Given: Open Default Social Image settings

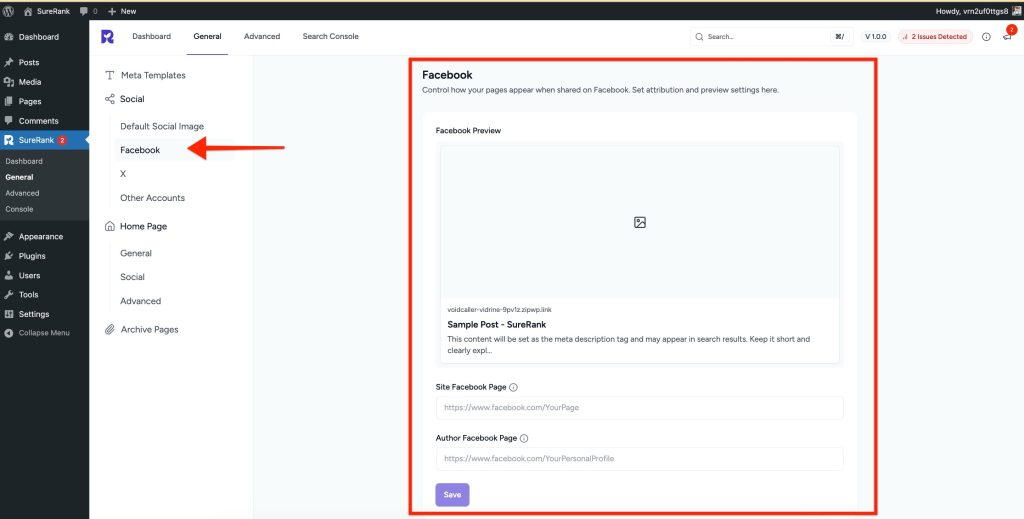Looking at the screenshot, I should point(162,127).
